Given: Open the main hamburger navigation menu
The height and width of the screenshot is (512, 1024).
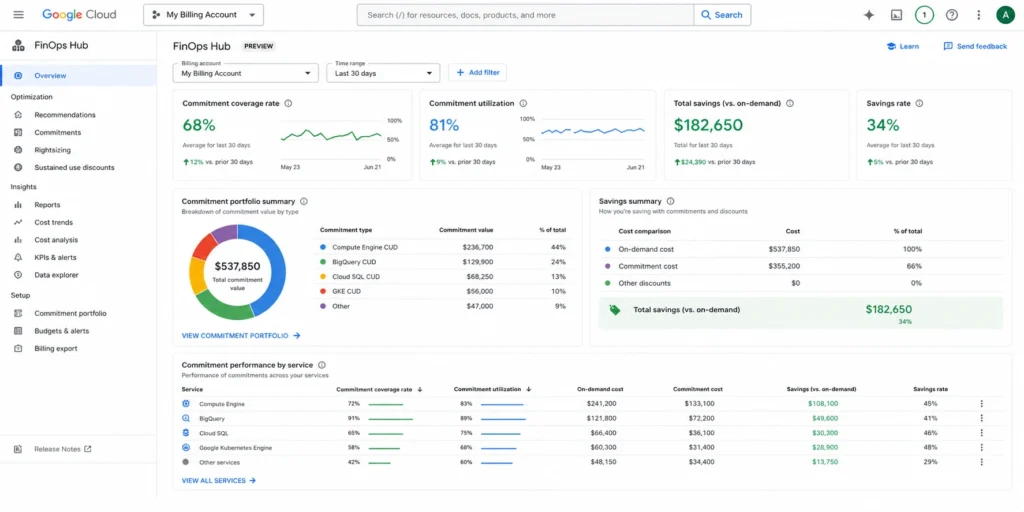Looking at the screenshot, I should tap(18, 14).
